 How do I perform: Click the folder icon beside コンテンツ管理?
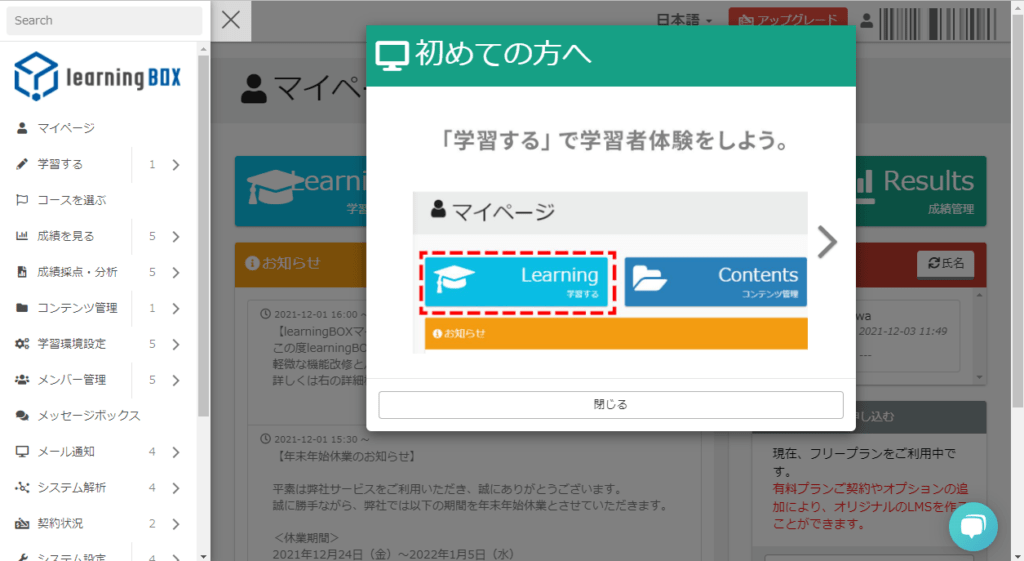(22, 308)
